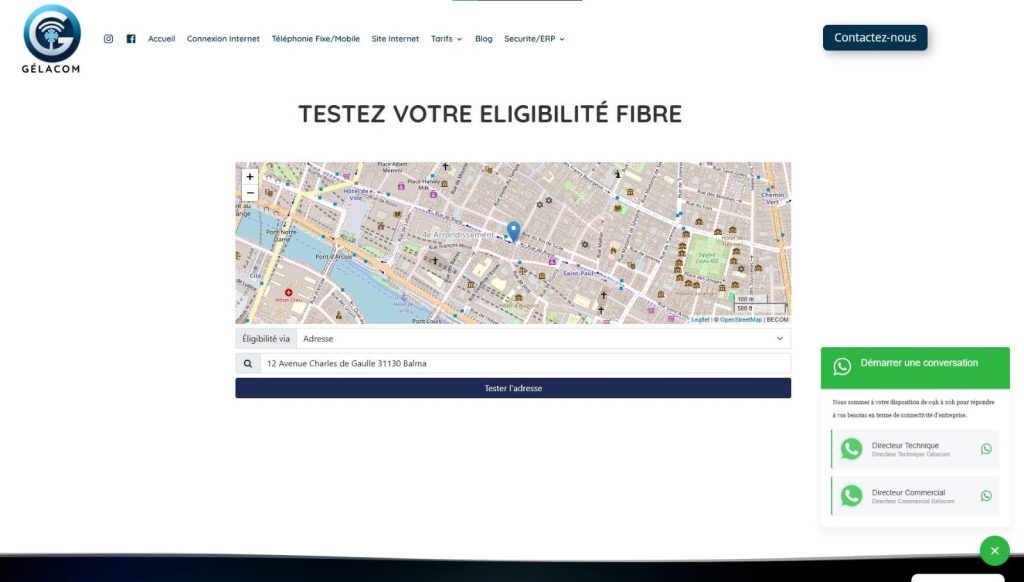Expand the Tarifs dropdown menu

(x=446, y=39)
